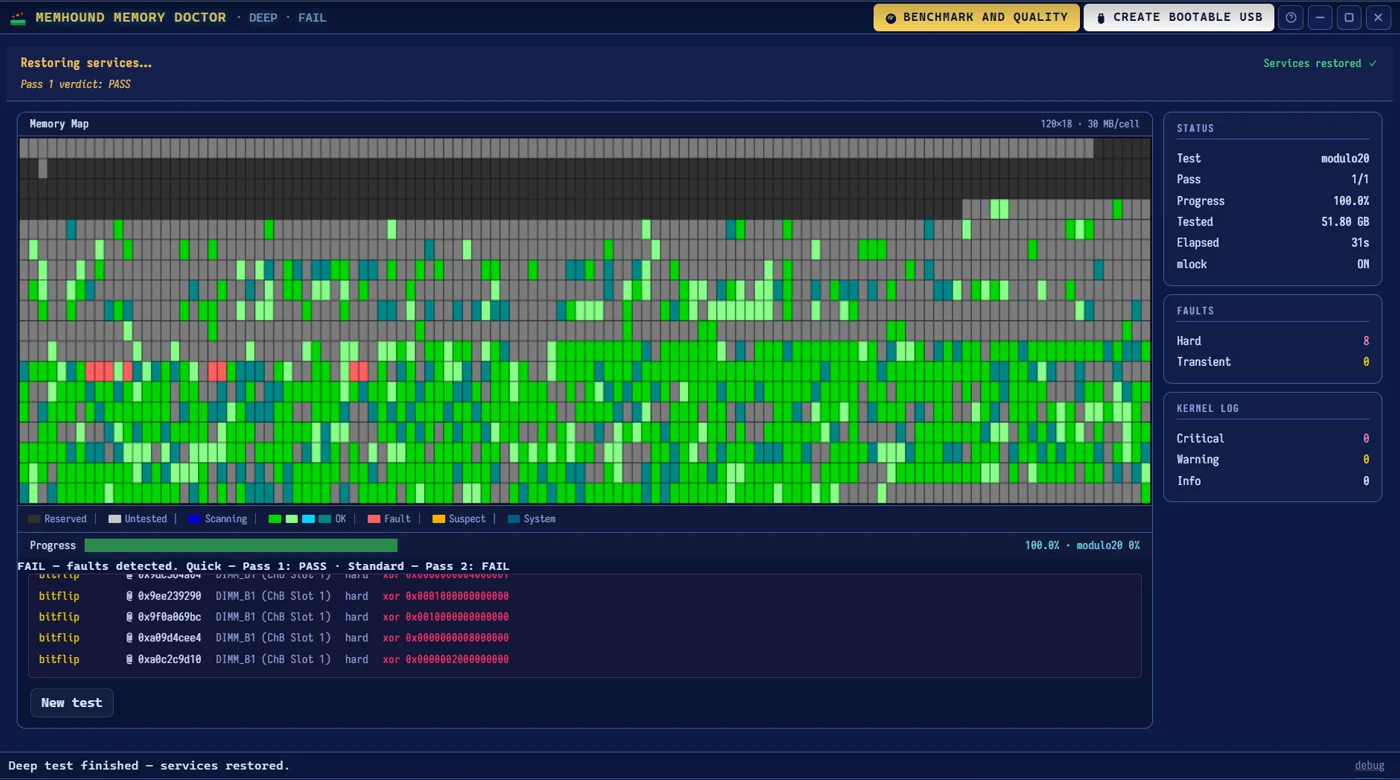This screenshot has height=780, width=1400.
Task: Open the debug link in status bar
Action: coord(1369,766)
